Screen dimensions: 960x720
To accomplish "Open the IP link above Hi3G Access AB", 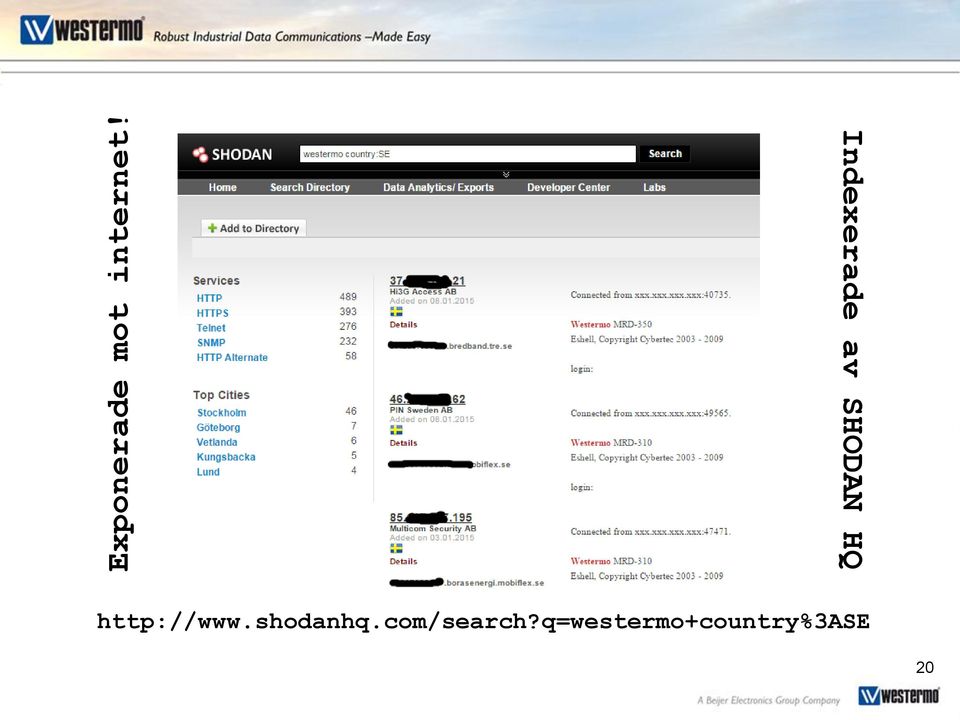I will pos(427,281).
